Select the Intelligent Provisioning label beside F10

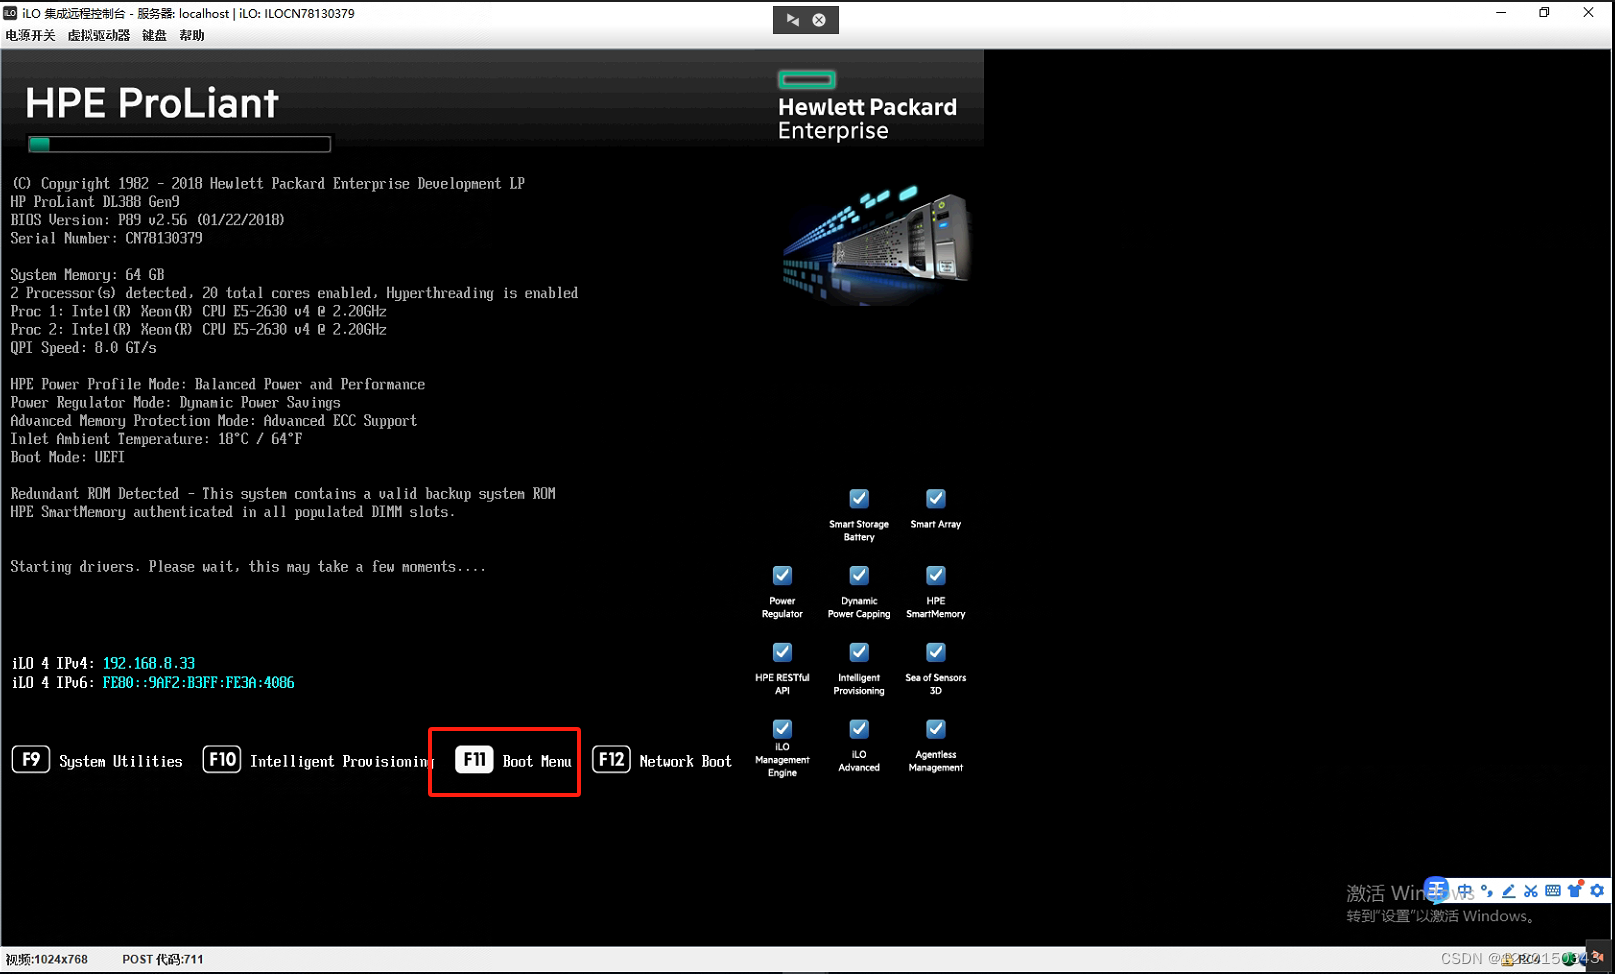pyautogui.click(x=341, y=761)
